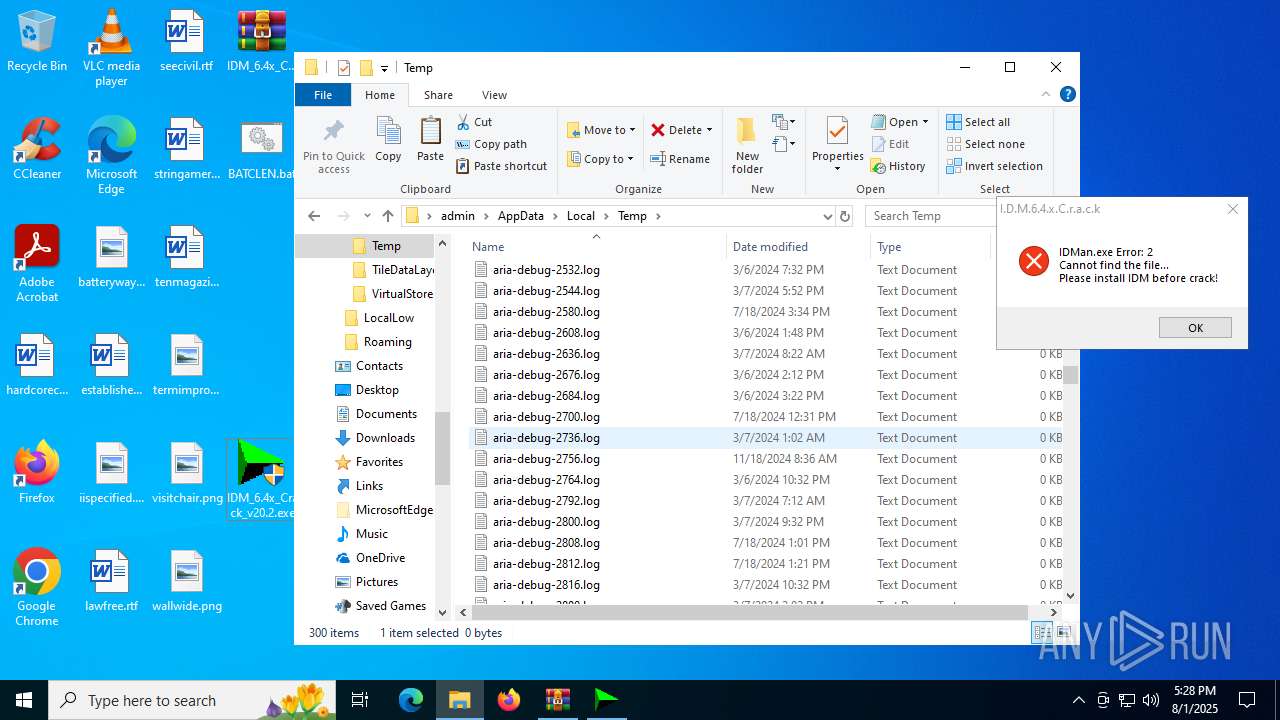Click the Rename ribbon button
Image resolution: width=1280 pixels, height=720 pixels.
(x=680, y=159)
